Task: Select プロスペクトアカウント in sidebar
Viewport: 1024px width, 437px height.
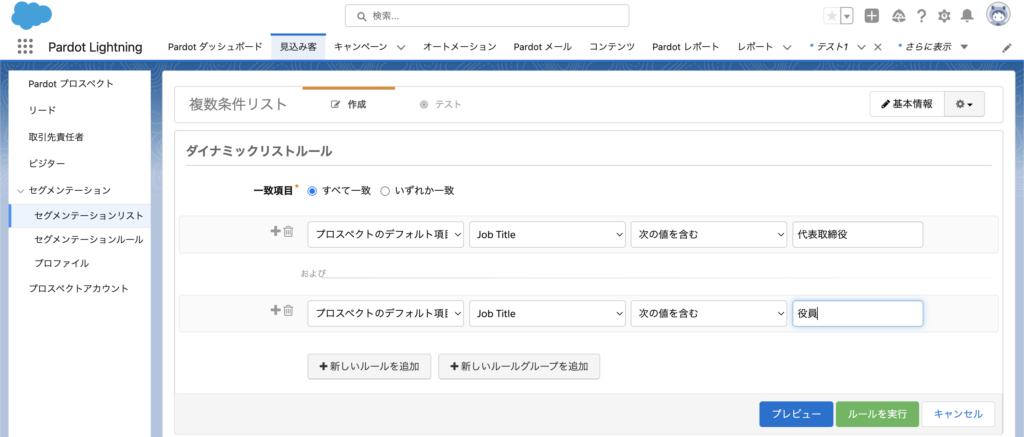Action: 78,288
